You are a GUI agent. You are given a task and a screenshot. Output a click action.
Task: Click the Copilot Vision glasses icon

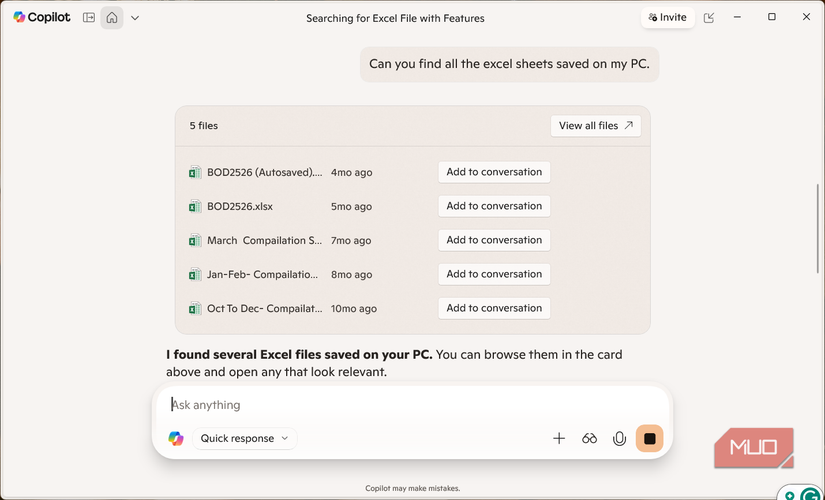click(x=589, y=438)
